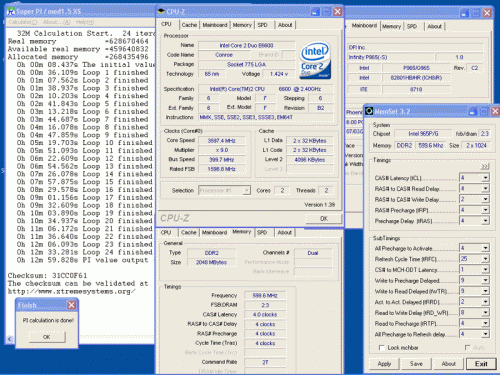Viewport: 500px width, 375px height.
Task: Select the About tab in the rear CPU-Z mainboard window
Action: (x=434, y=26)
